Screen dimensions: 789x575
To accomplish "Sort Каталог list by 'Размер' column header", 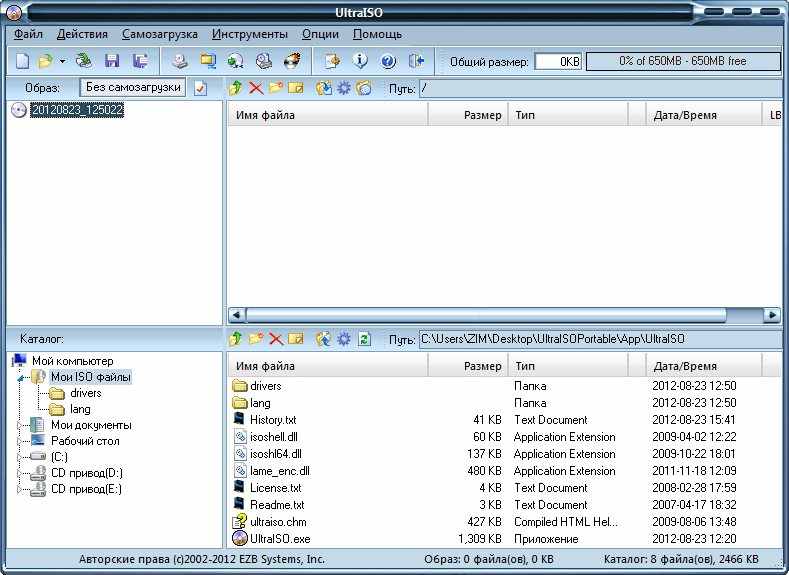I will point(468,366).
